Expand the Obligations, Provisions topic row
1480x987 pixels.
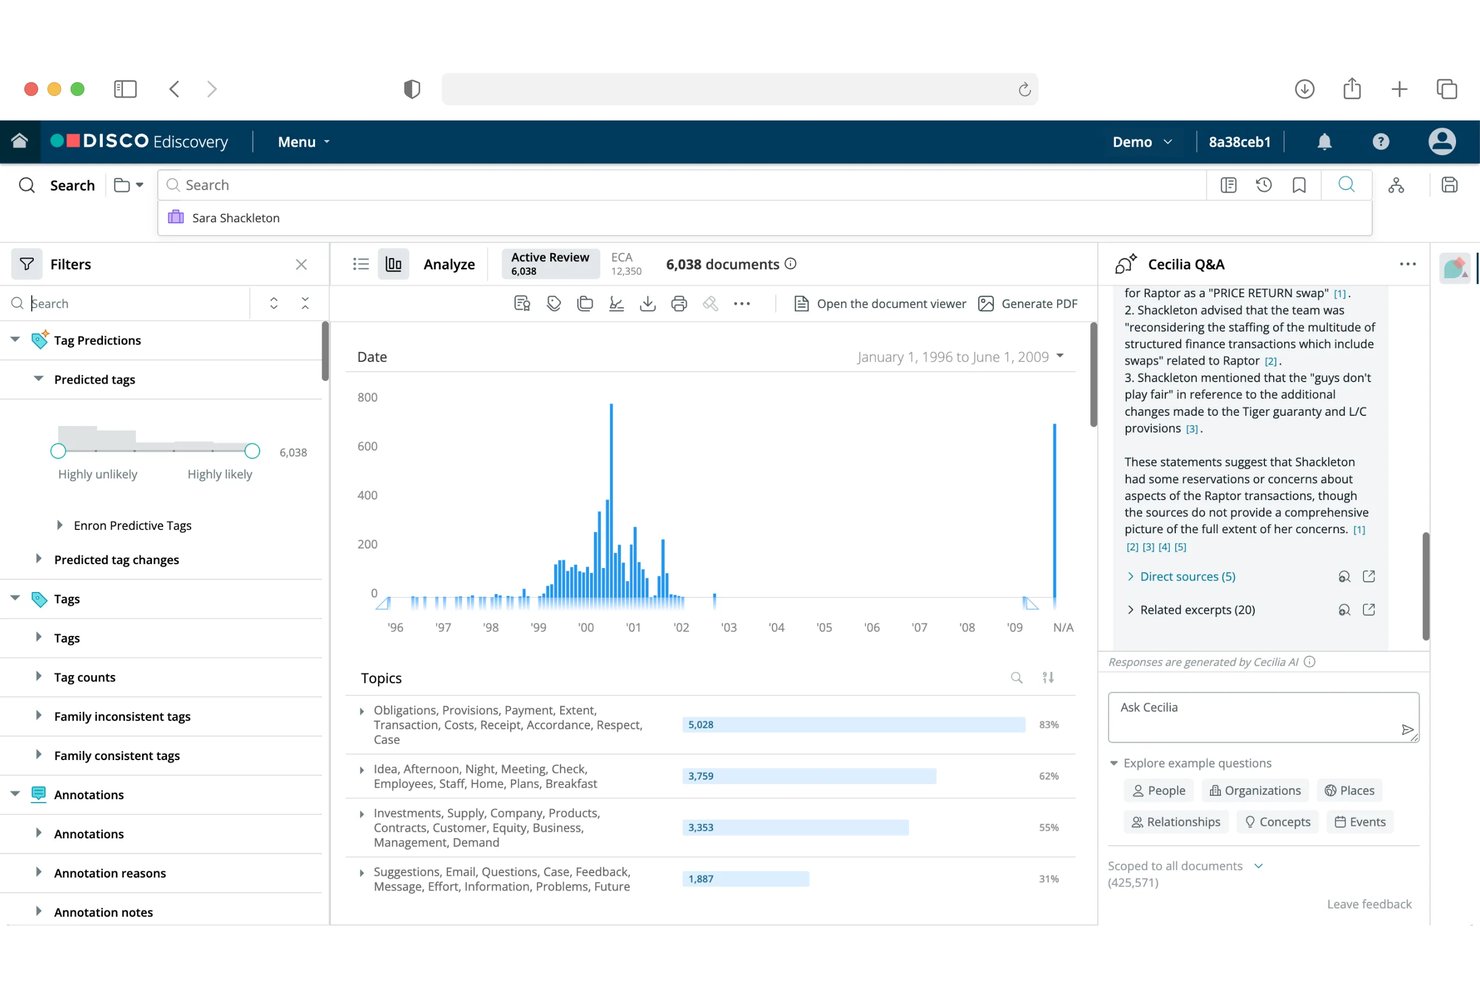[x=361, y=711]
